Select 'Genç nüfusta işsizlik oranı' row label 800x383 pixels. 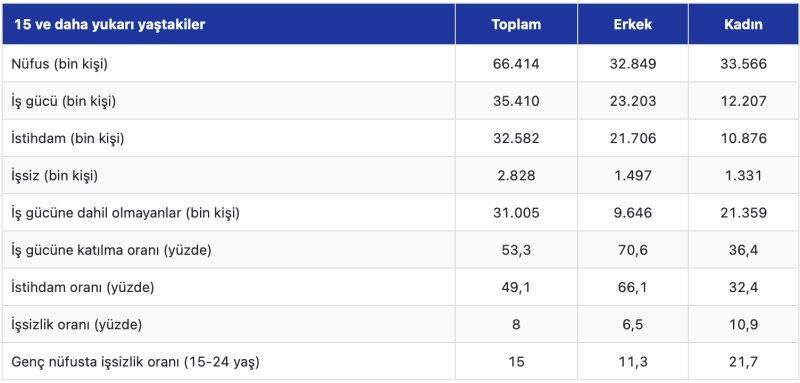[135, 362]
